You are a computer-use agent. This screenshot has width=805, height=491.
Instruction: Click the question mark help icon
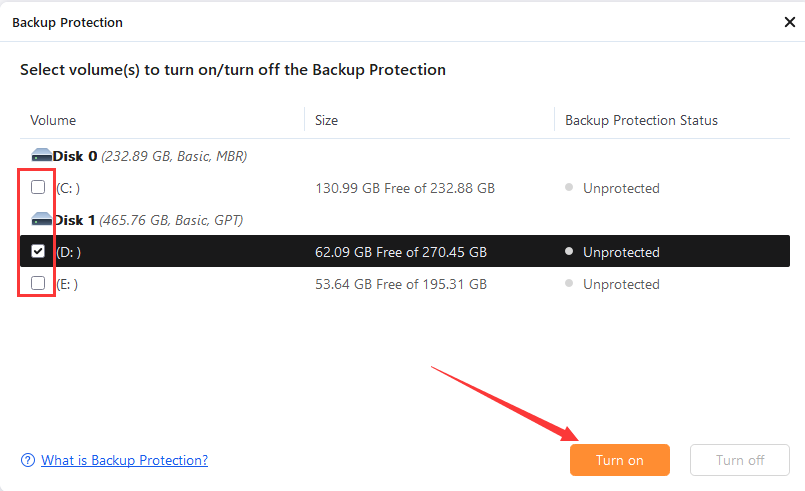[x=28, y=460]
